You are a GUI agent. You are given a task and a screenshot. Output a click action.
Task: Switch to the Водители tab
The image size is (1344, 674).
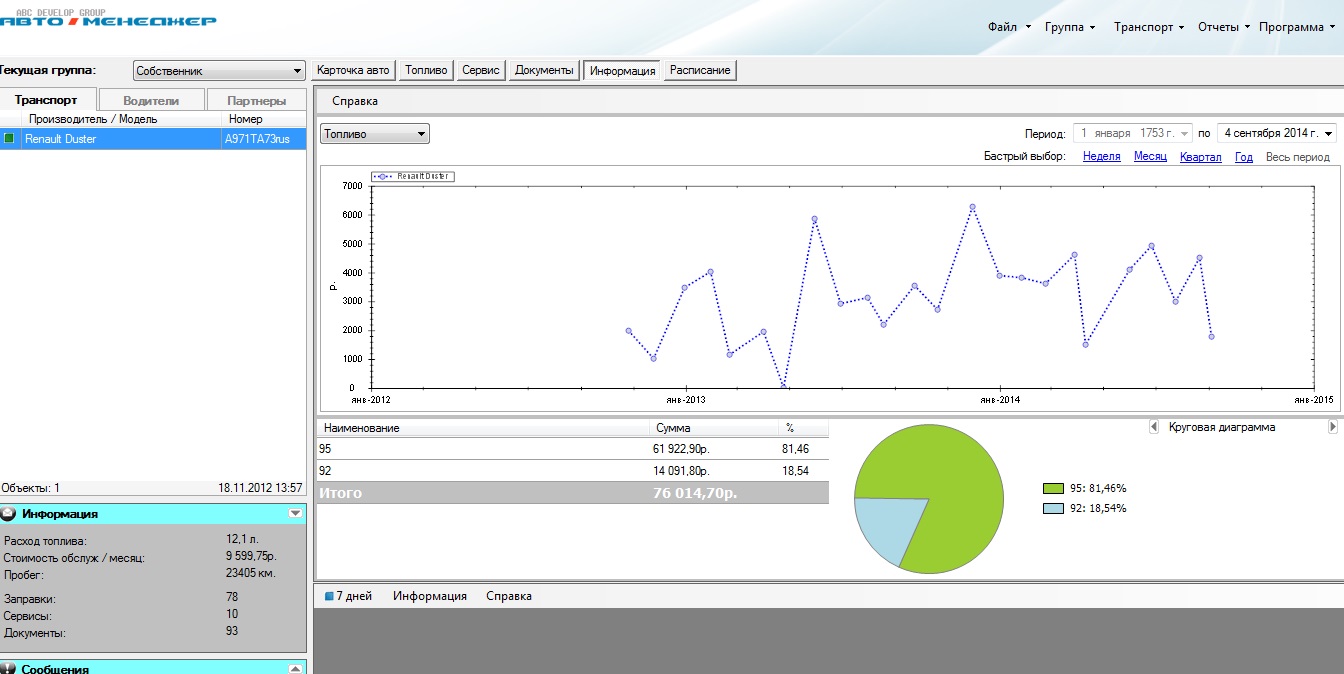pos(151,100)
